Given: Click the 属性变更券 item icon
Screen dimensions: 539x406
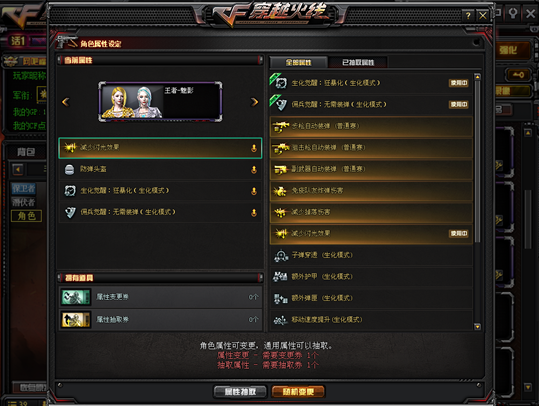Looking at the screenshot, I should tap(76, 297).
